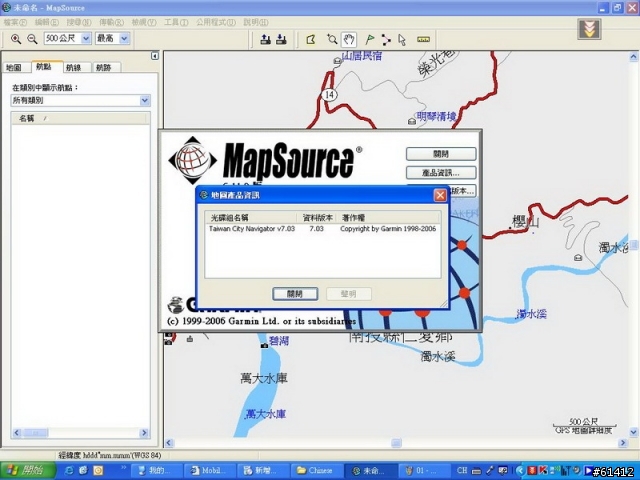The image size is (640, 480).
Task: Open the 所有類別 category dropdown
Action: (144, 100)
